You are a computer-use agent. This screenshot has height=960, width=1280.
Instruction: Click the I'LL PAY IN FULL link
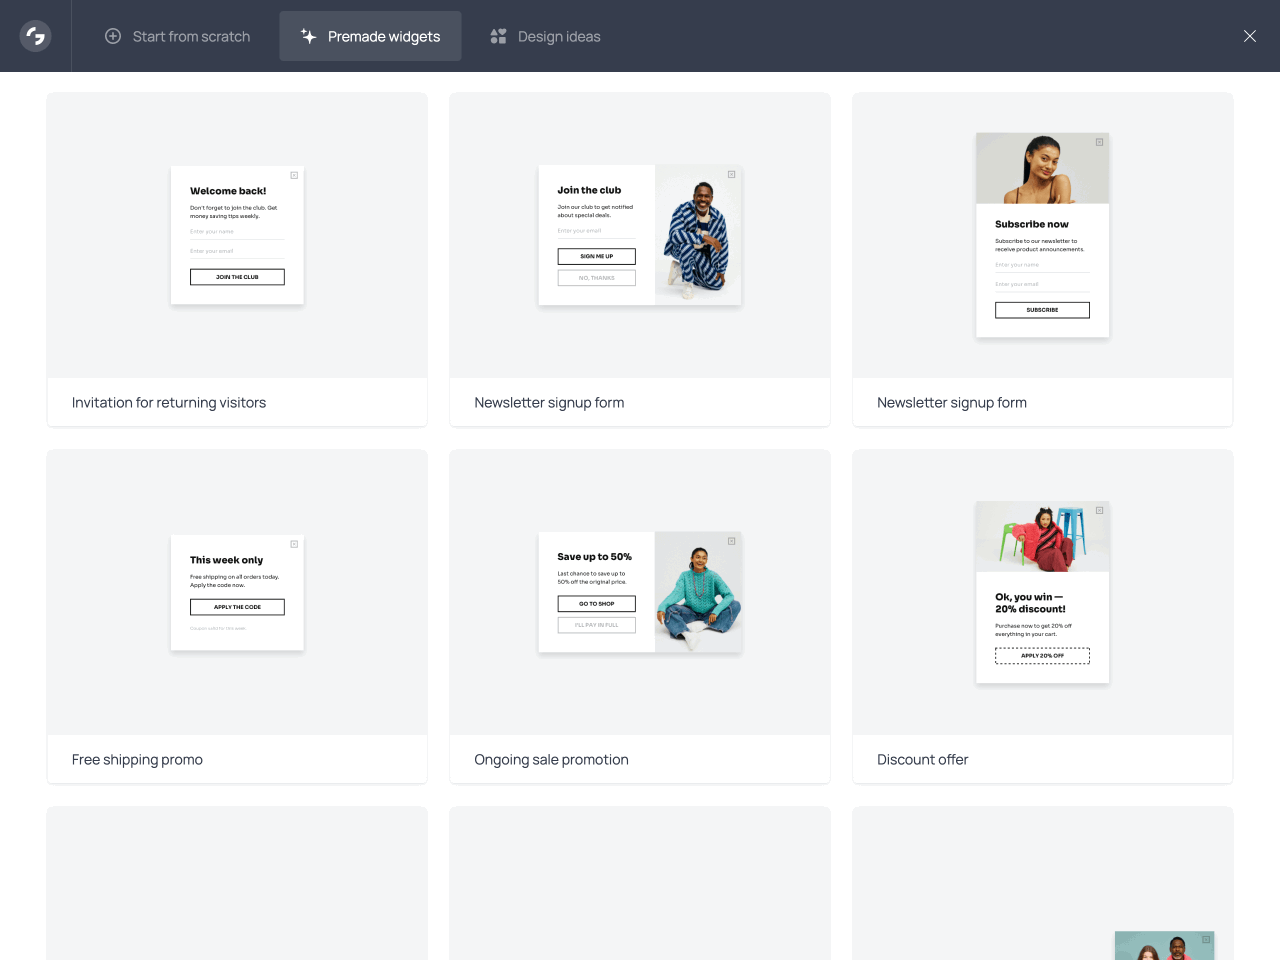click(x=596, y=624)
